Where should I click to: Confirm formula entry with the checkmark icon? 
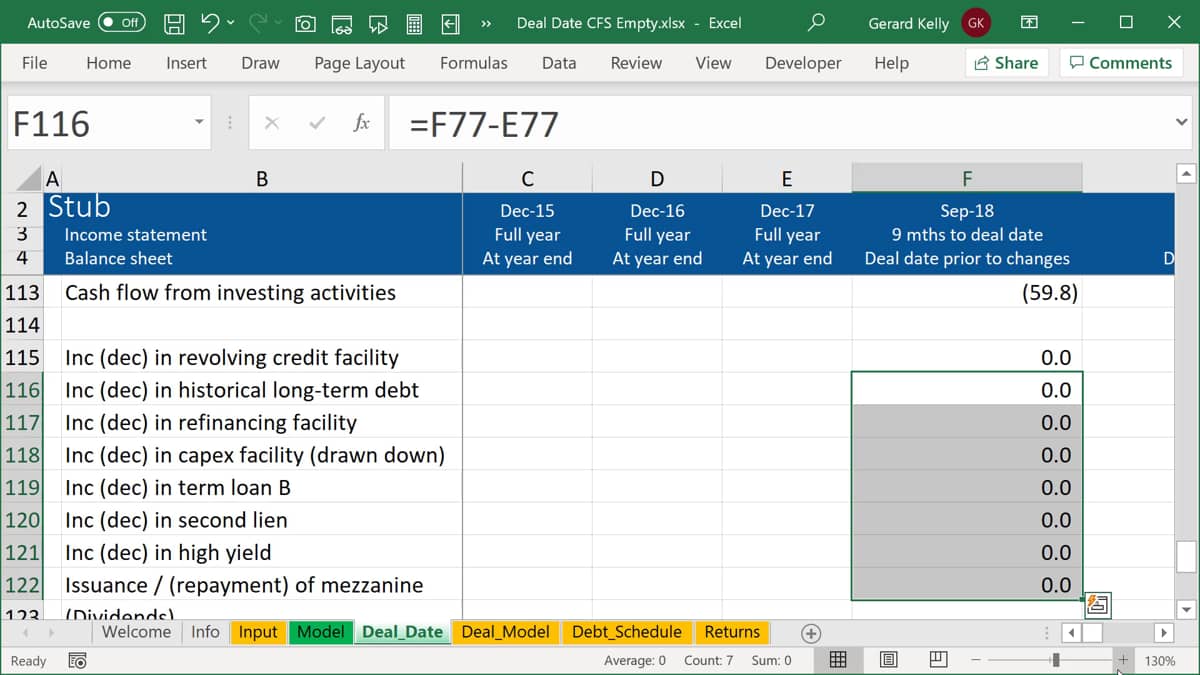click(x=317, y=123)
